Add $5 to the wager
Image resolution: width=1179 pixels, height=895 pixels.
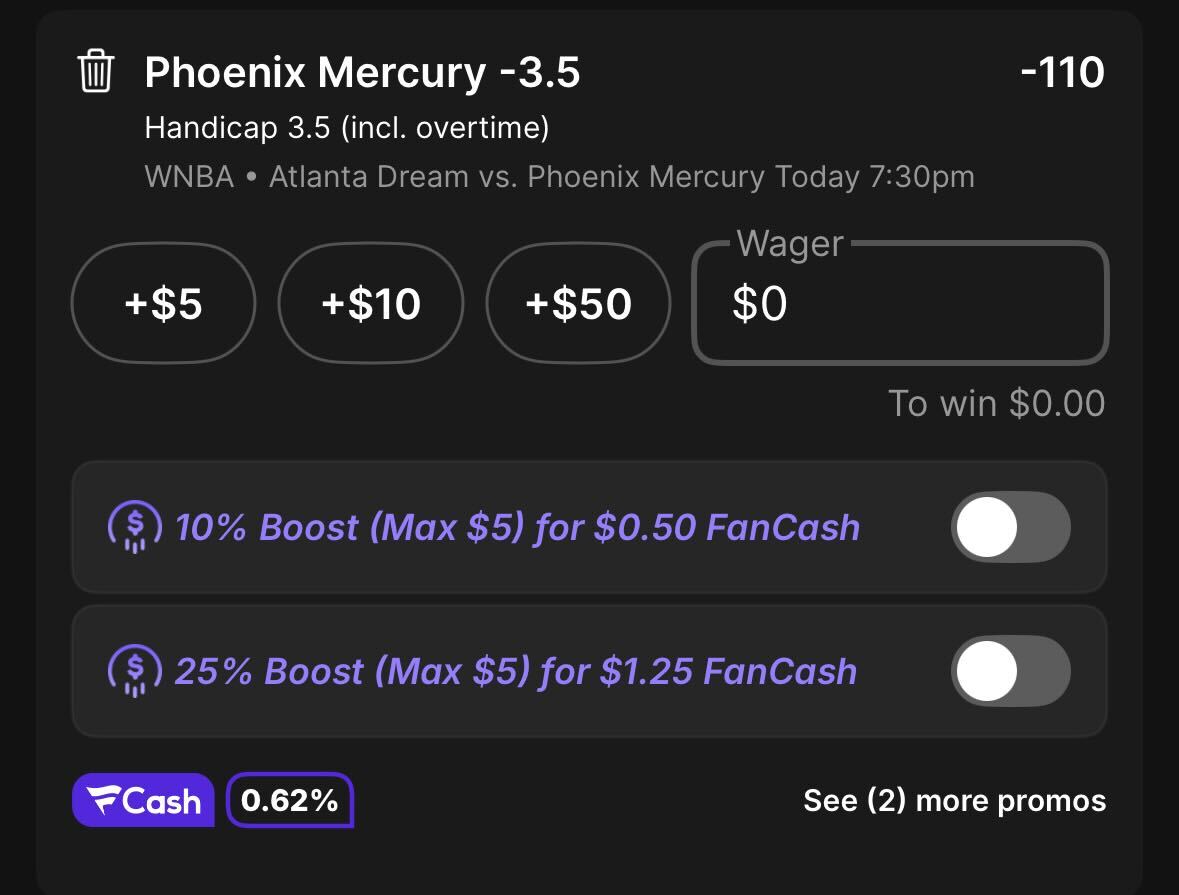163,303
